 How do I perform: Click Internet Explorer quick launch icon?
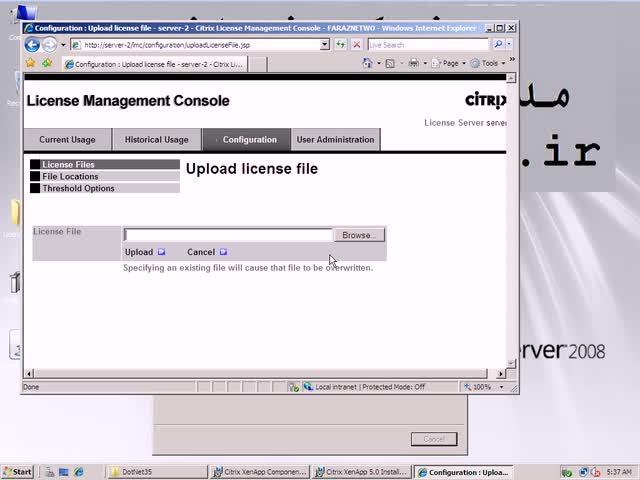pyautogui.click(x=79, y=472)
